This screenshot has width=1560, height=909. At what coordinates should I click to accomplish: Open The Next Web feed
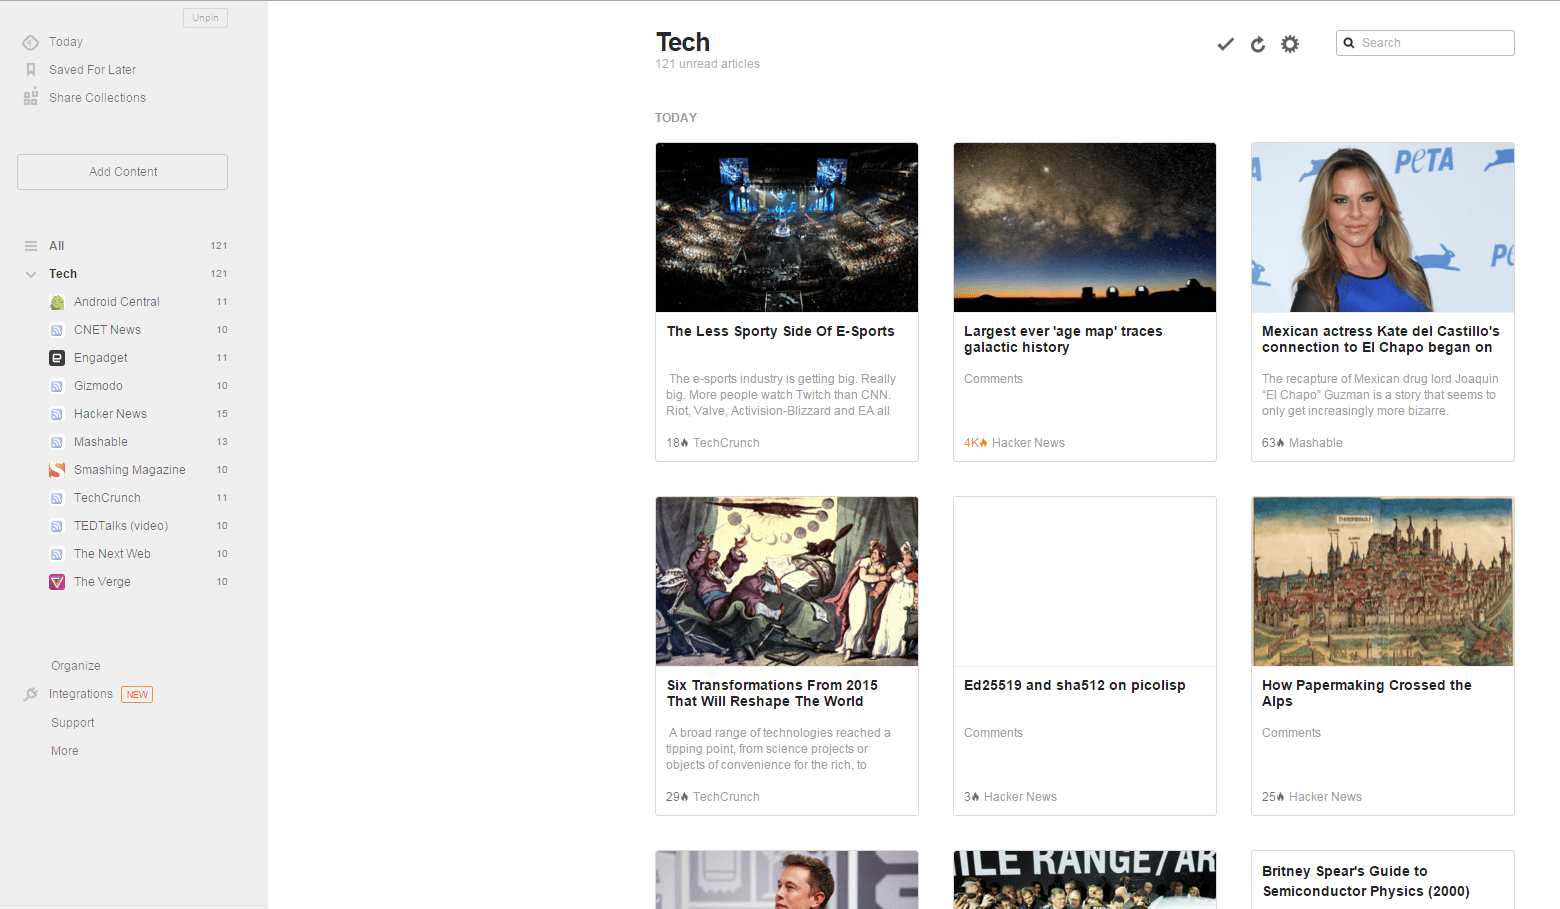coord(112,554)
